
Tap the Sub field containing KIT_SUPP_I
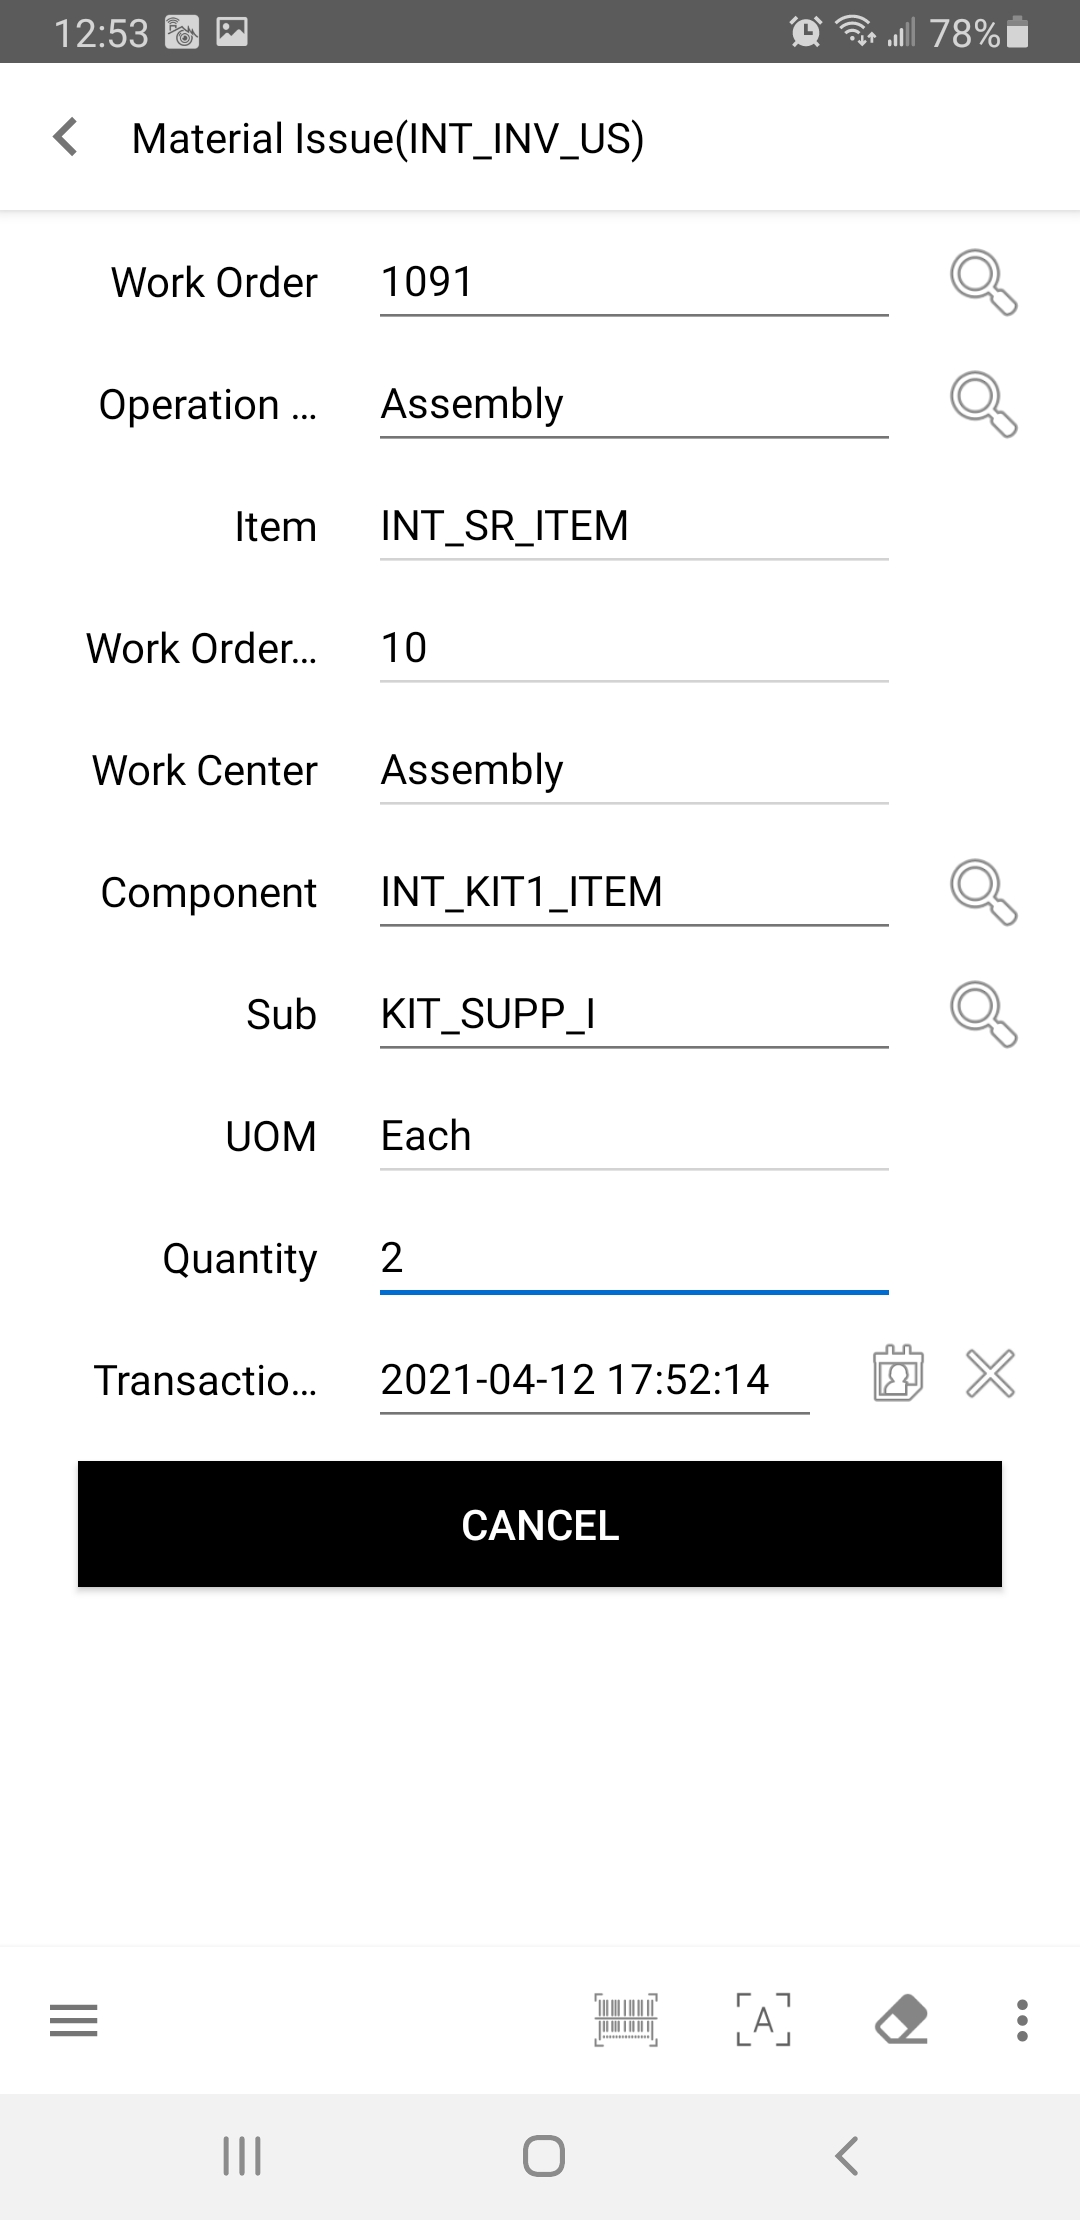pos(633,1015)
